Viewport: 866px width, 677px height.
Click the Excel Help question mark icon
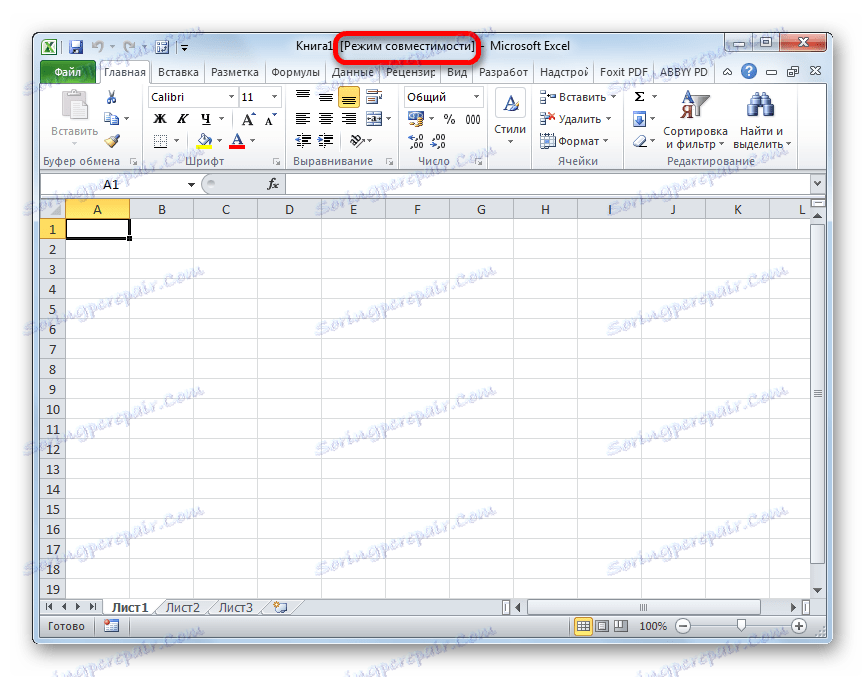(x=749, y=71)
